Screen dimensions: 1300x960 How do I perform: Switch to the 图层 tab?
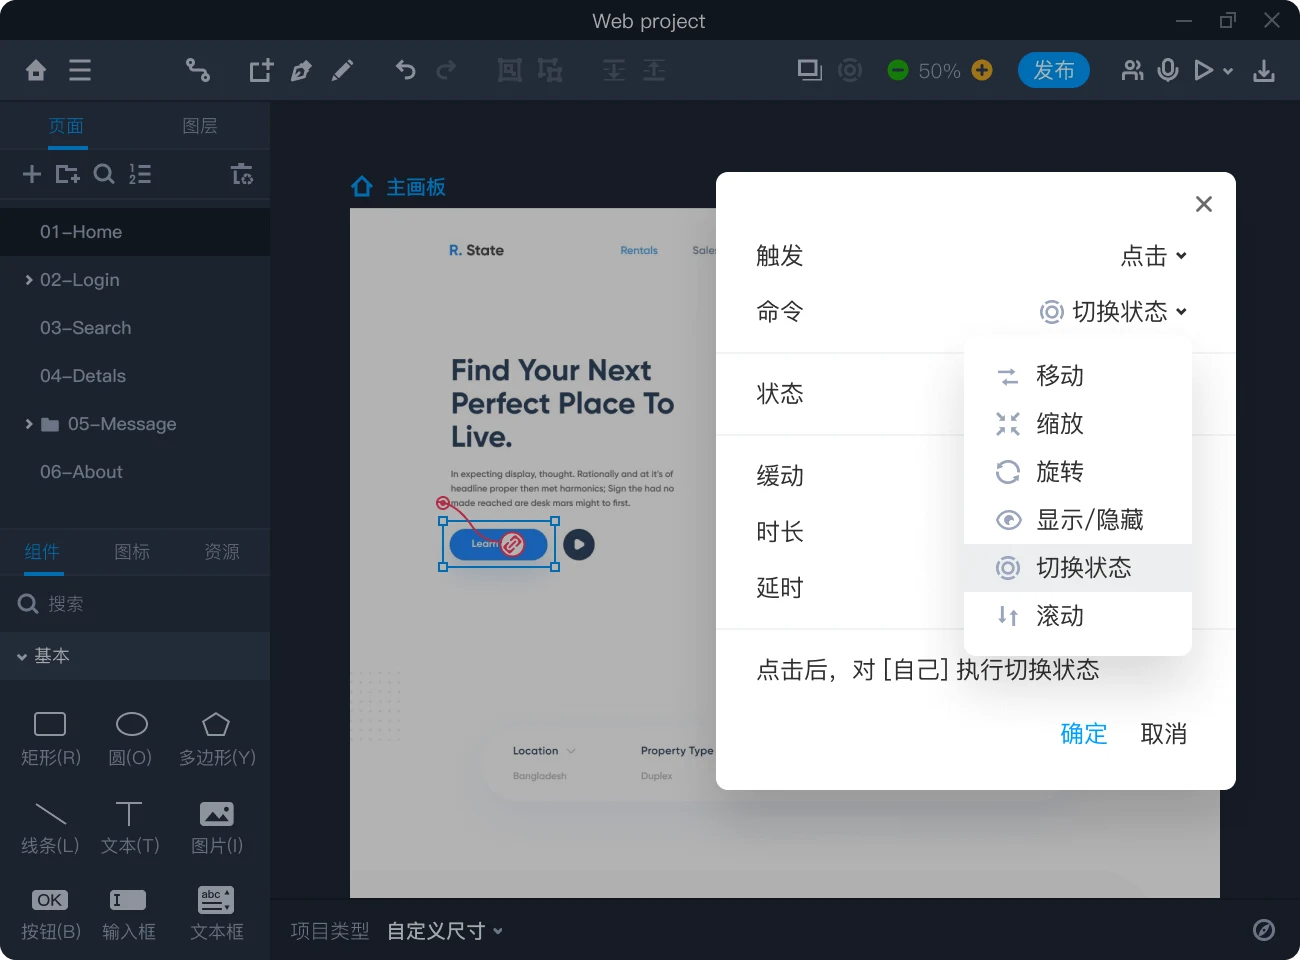(x=200, y=126)
